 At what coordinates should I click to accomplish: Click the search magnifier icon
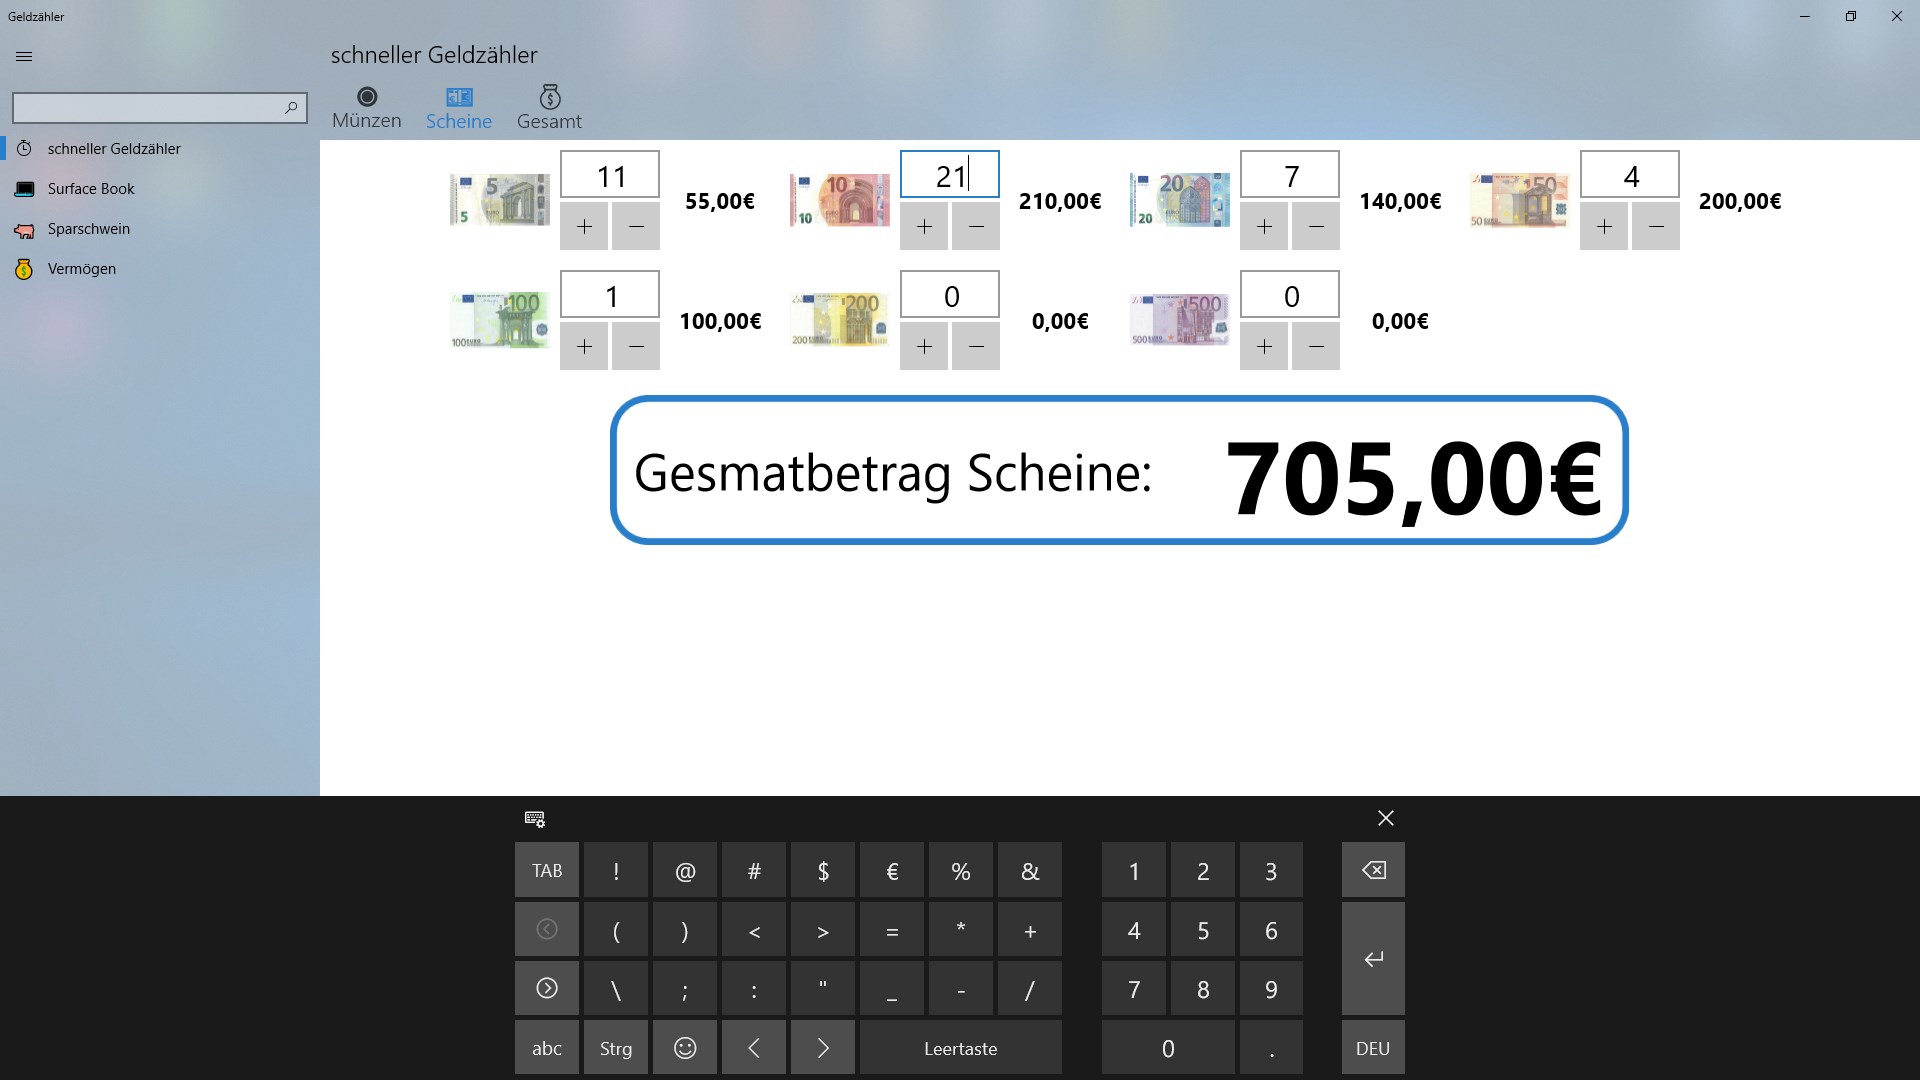291,107
